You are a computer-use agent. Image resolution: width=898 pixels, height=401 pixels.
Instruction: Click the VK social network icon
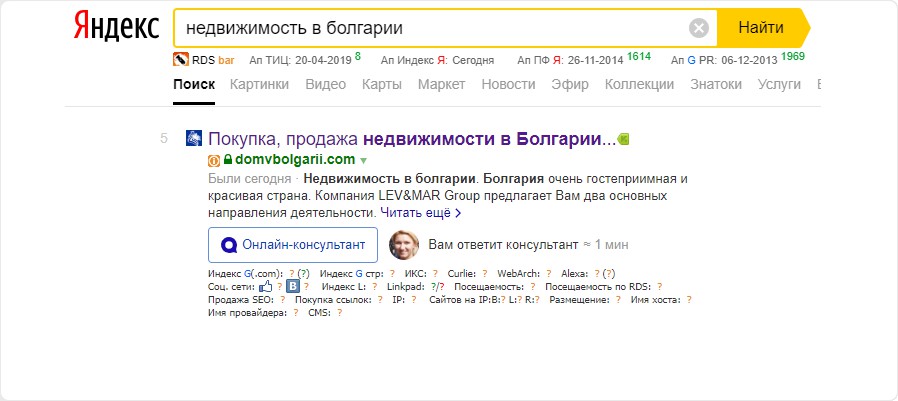(293, 286)
